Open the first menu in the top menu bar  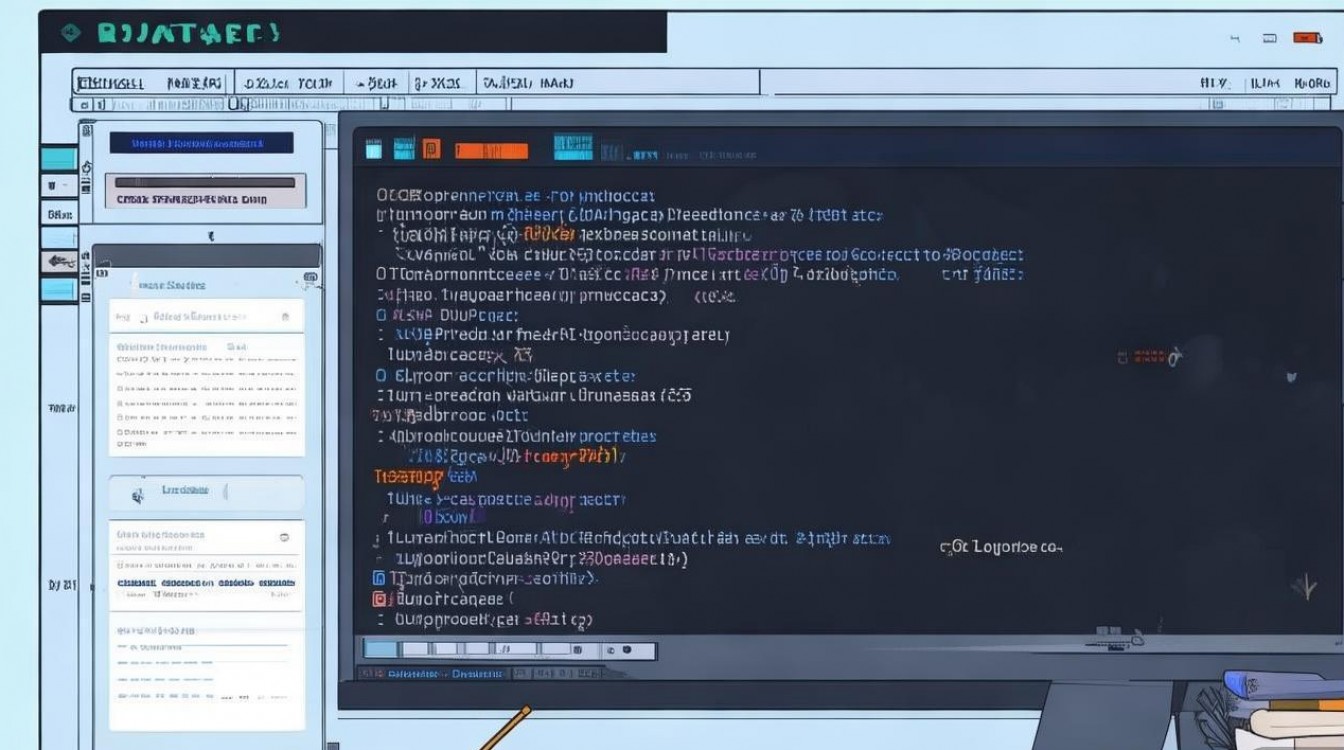pyautogui.click(x=110, y=83)
